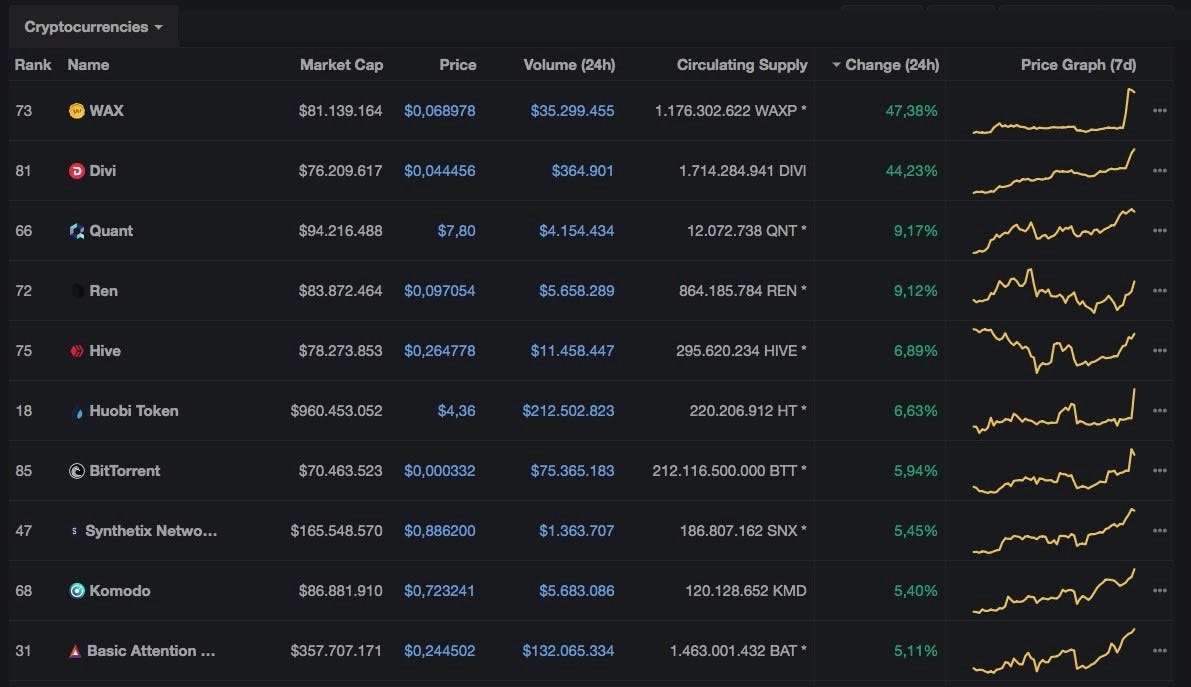Open the Synthetix Network coin link
Viewport: 1191px width, 687px height.
(x=151, y=531)
